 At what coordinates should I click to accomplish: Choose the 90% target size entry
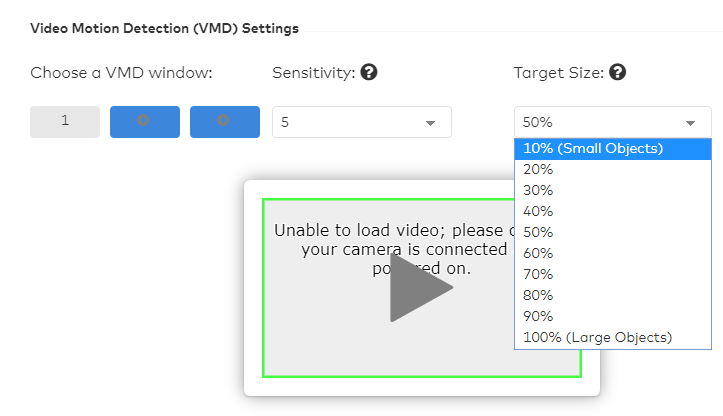tap(539, 316)
